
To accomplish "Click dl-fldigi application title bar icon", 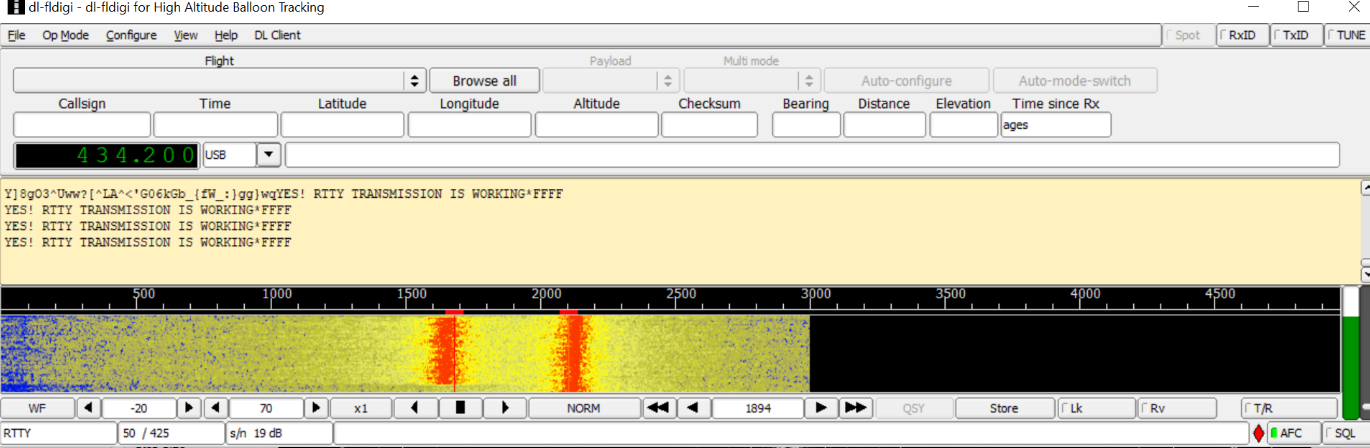I will tap(15, 7).
